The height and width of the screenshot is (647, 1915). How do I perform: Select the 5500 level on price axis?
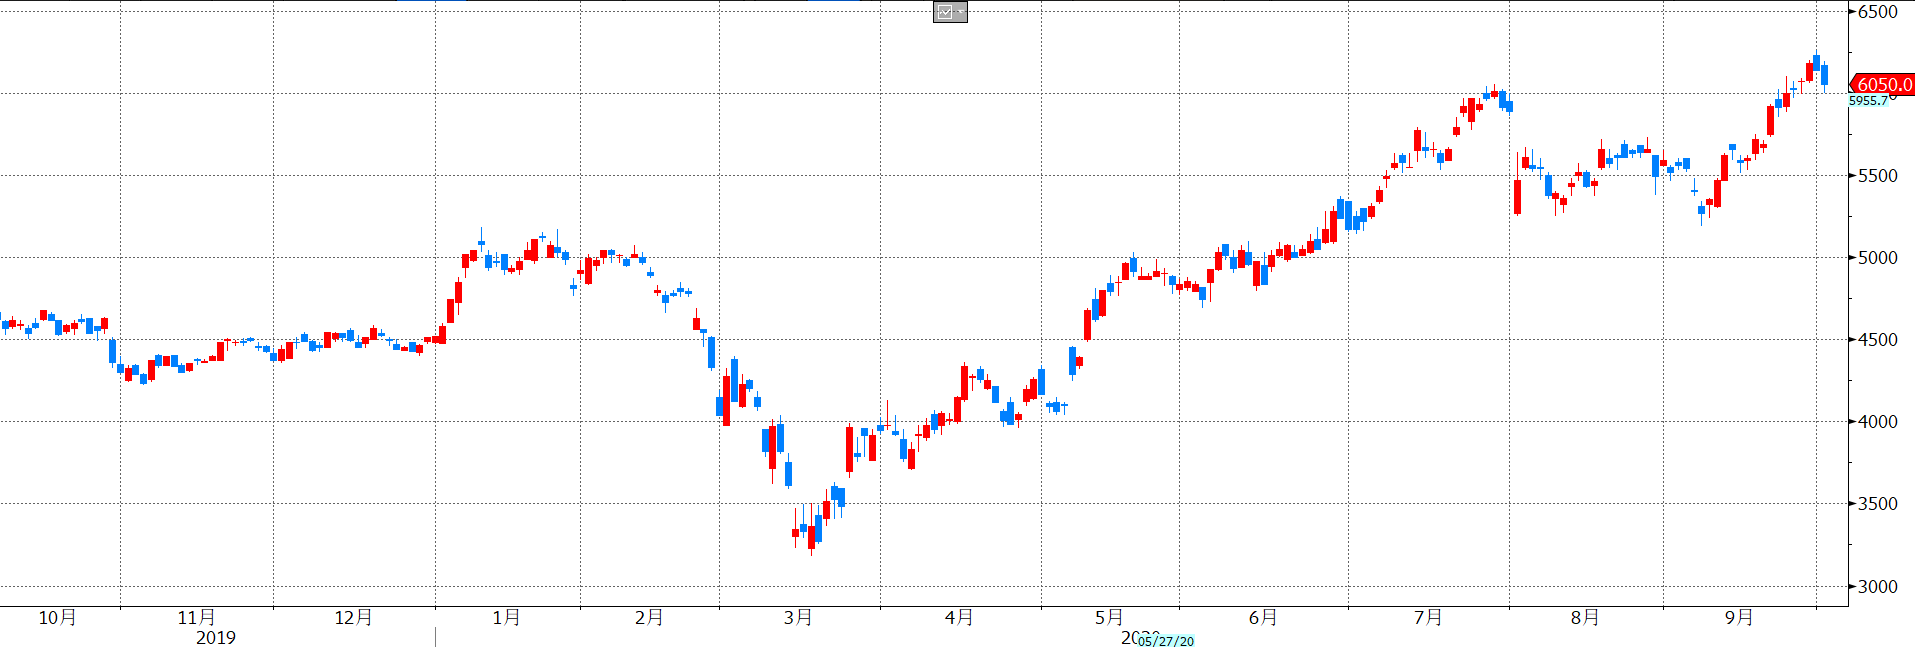coord(1877,176)
